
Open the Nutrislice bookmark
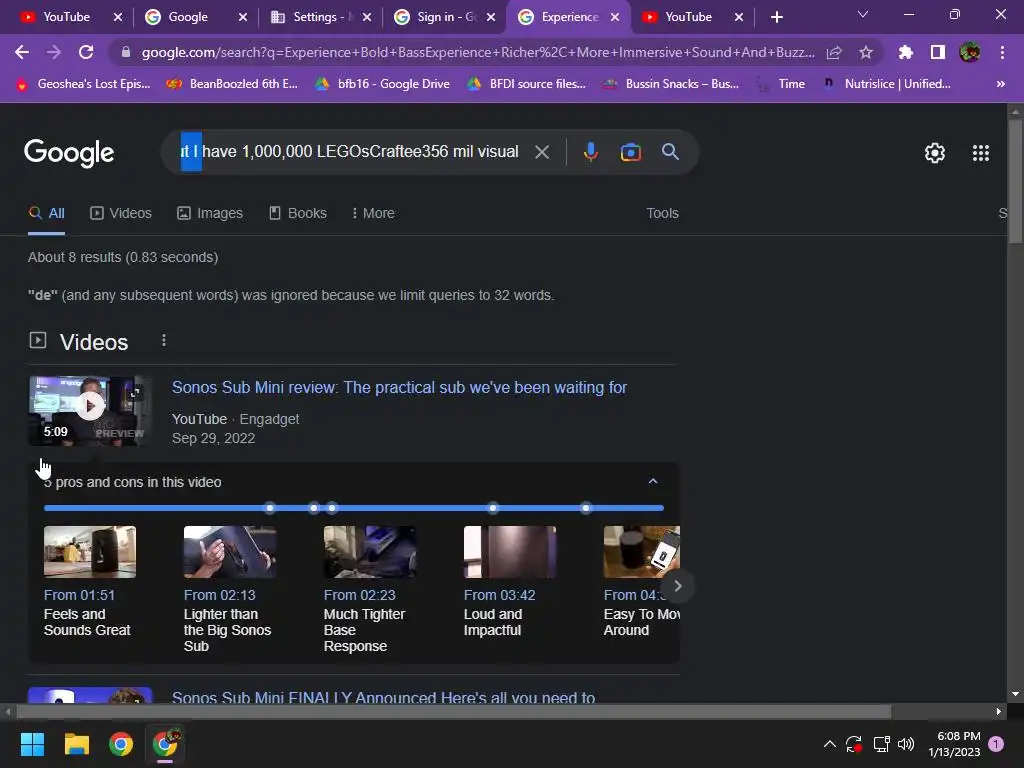click(x=887, y=84)
